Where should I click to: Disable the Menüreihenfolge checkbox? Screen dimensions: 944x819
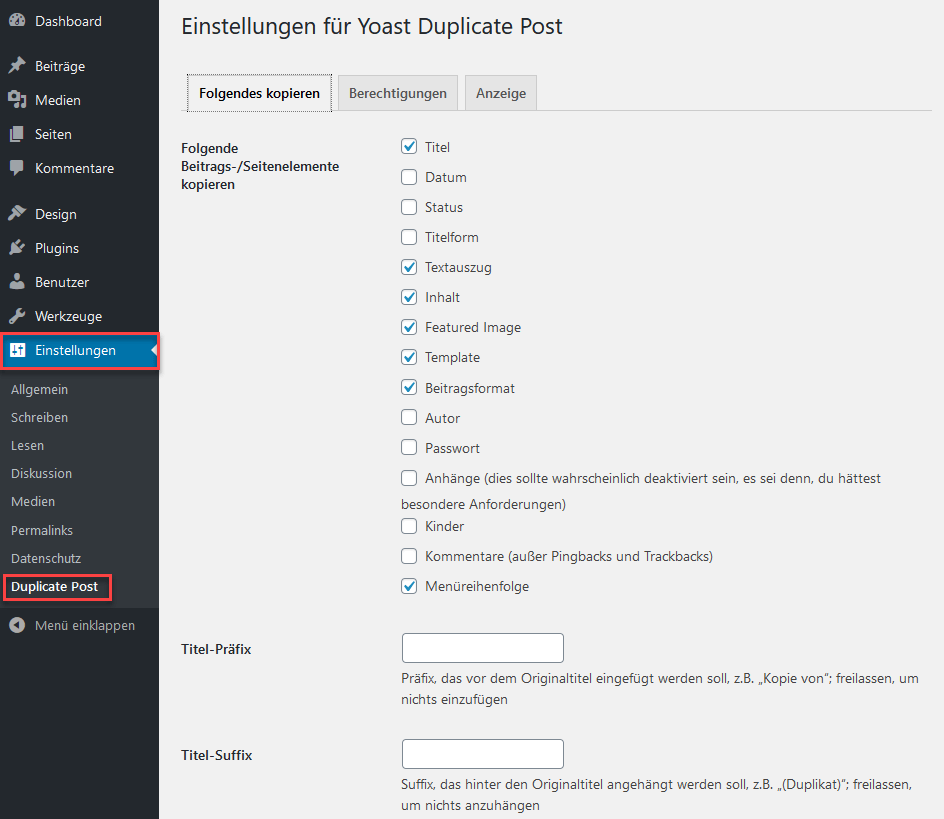(x=409, y=586)
